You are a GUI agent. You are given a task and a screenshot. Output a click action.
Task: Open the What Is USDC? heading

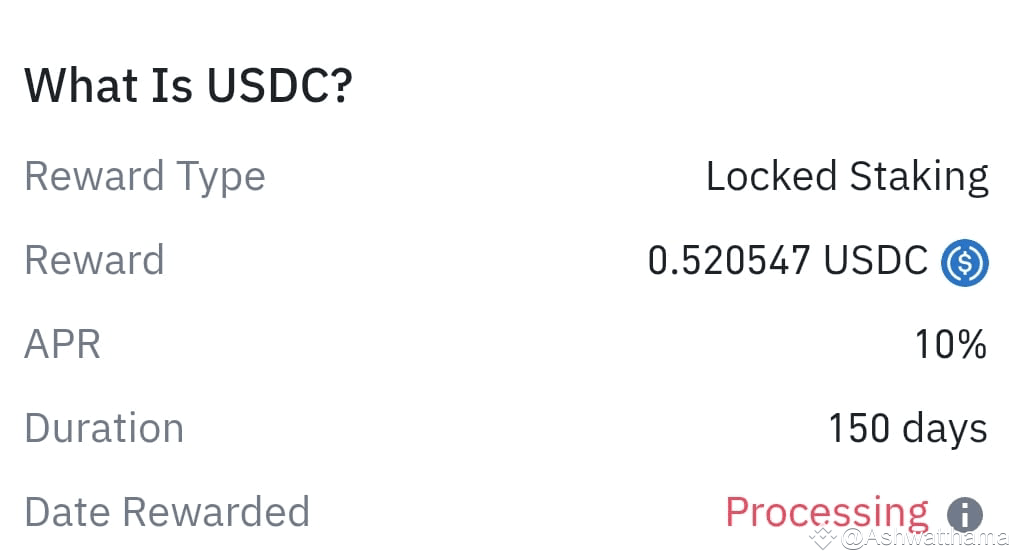188,85
